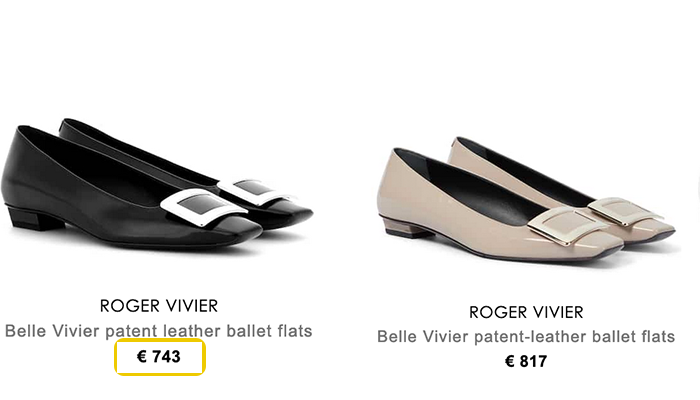Open the black patent ballet flats image

[156, 184]
